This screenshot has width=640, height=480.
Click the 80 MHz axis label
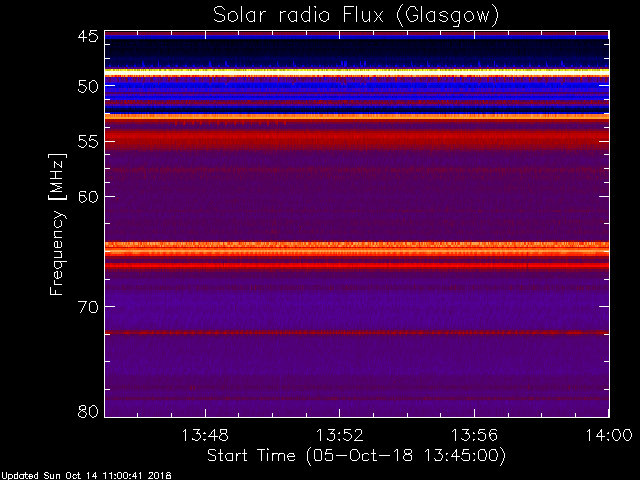(88, 411)
